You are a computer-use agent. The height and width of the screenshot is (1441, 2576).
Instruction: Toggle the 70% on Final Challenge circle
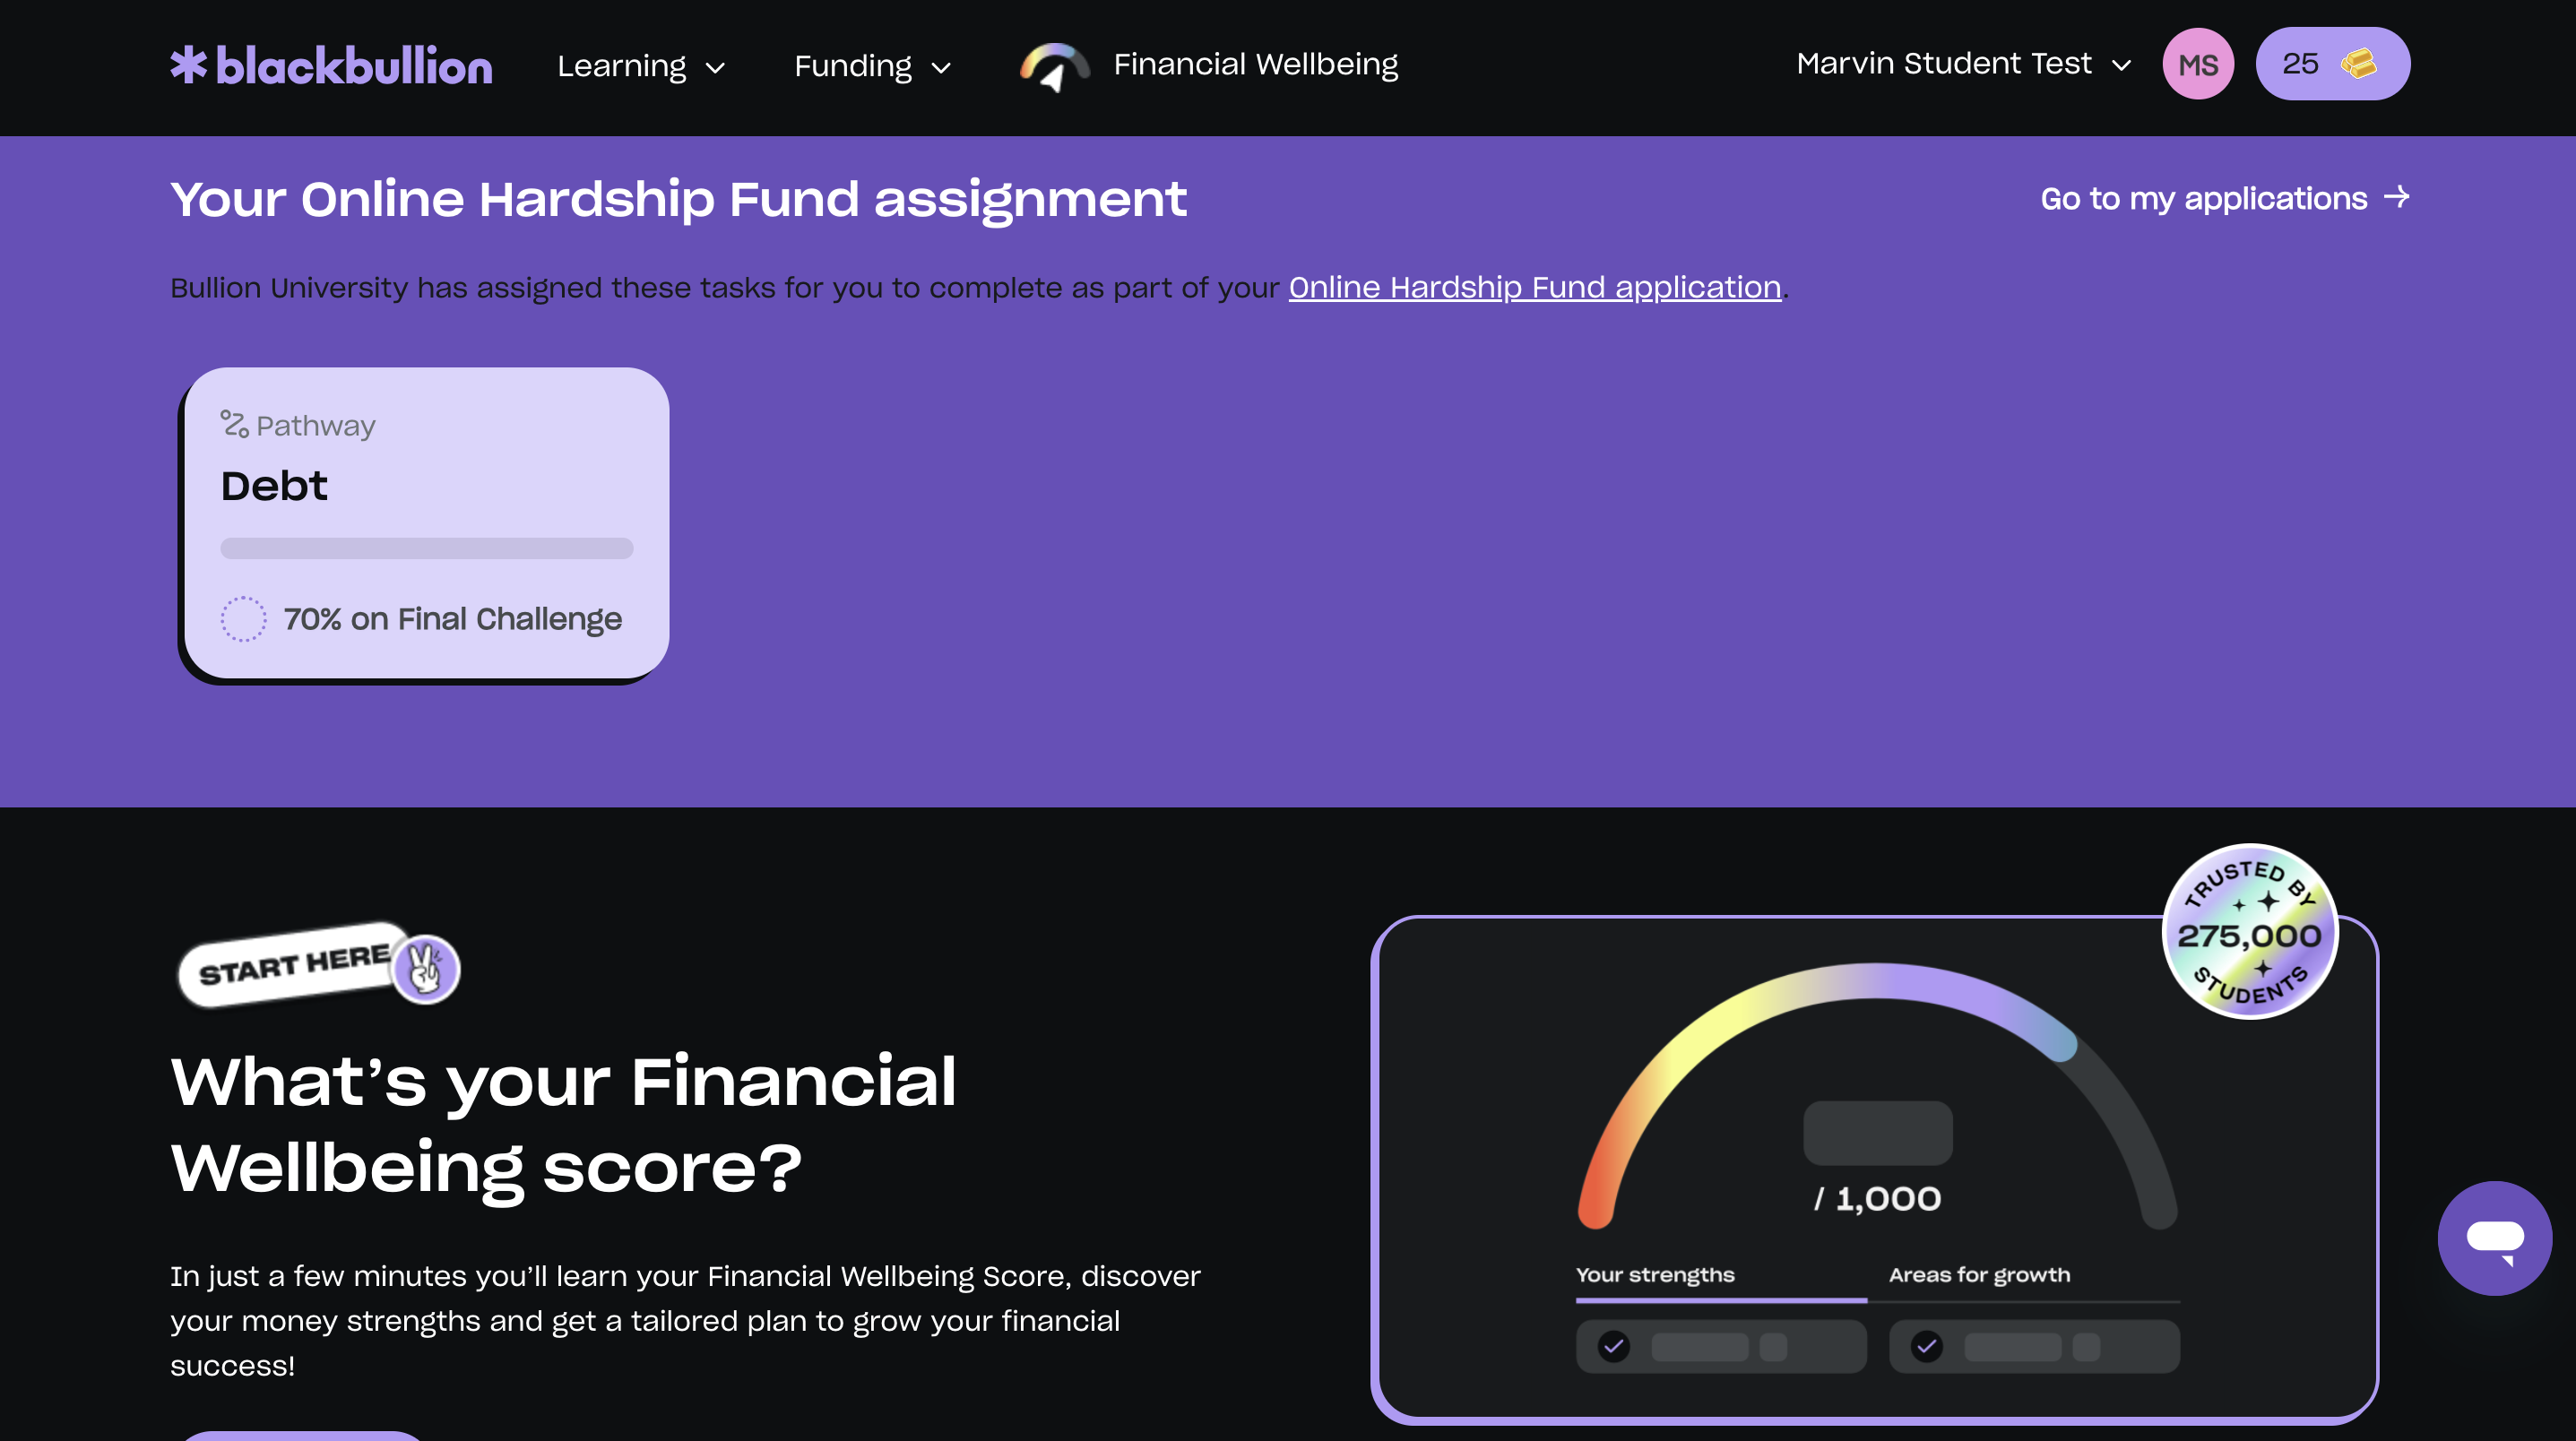[243, 619]
